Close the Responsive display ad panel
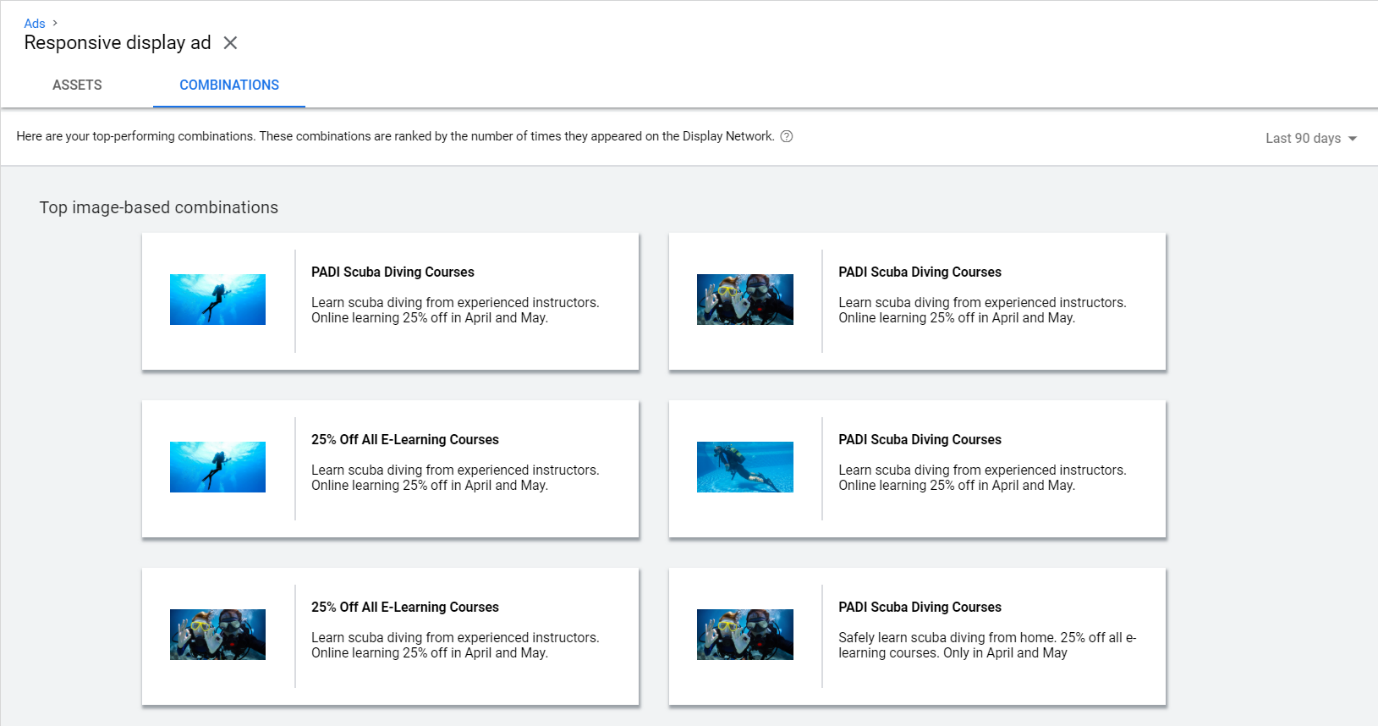Screen dimensions: 1378x726 coord(230,43)
